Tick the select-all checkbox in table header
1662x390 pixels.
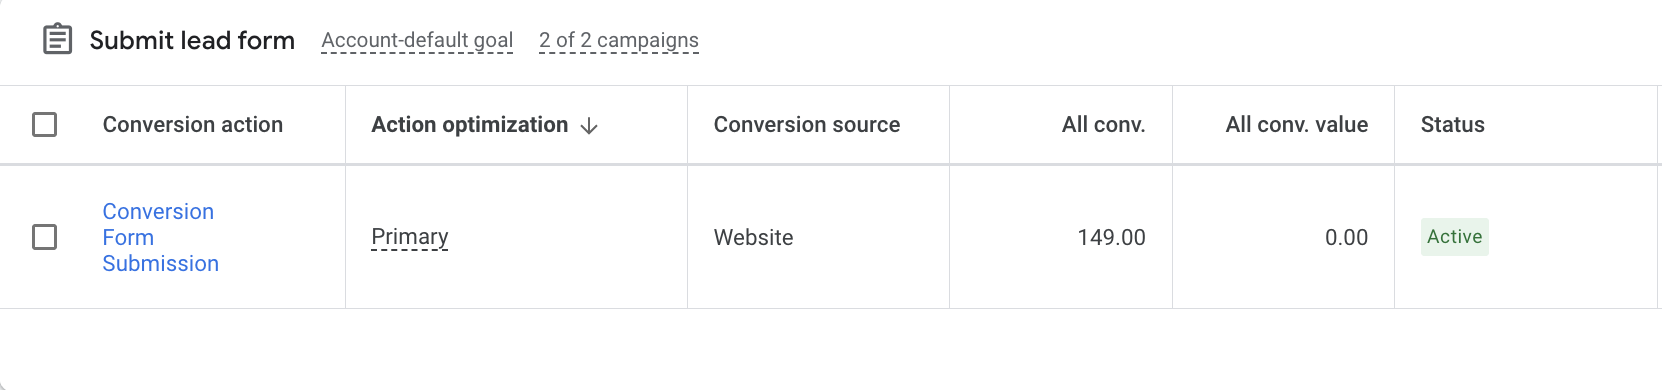(x=44, y=125)
